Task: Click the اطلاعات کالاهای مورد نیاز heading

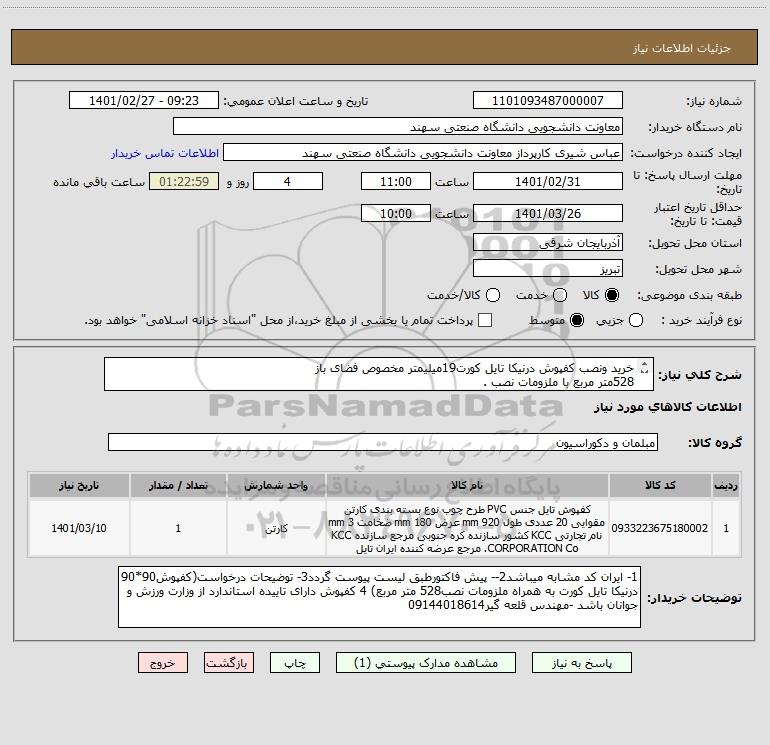Action: pos(668,407)
